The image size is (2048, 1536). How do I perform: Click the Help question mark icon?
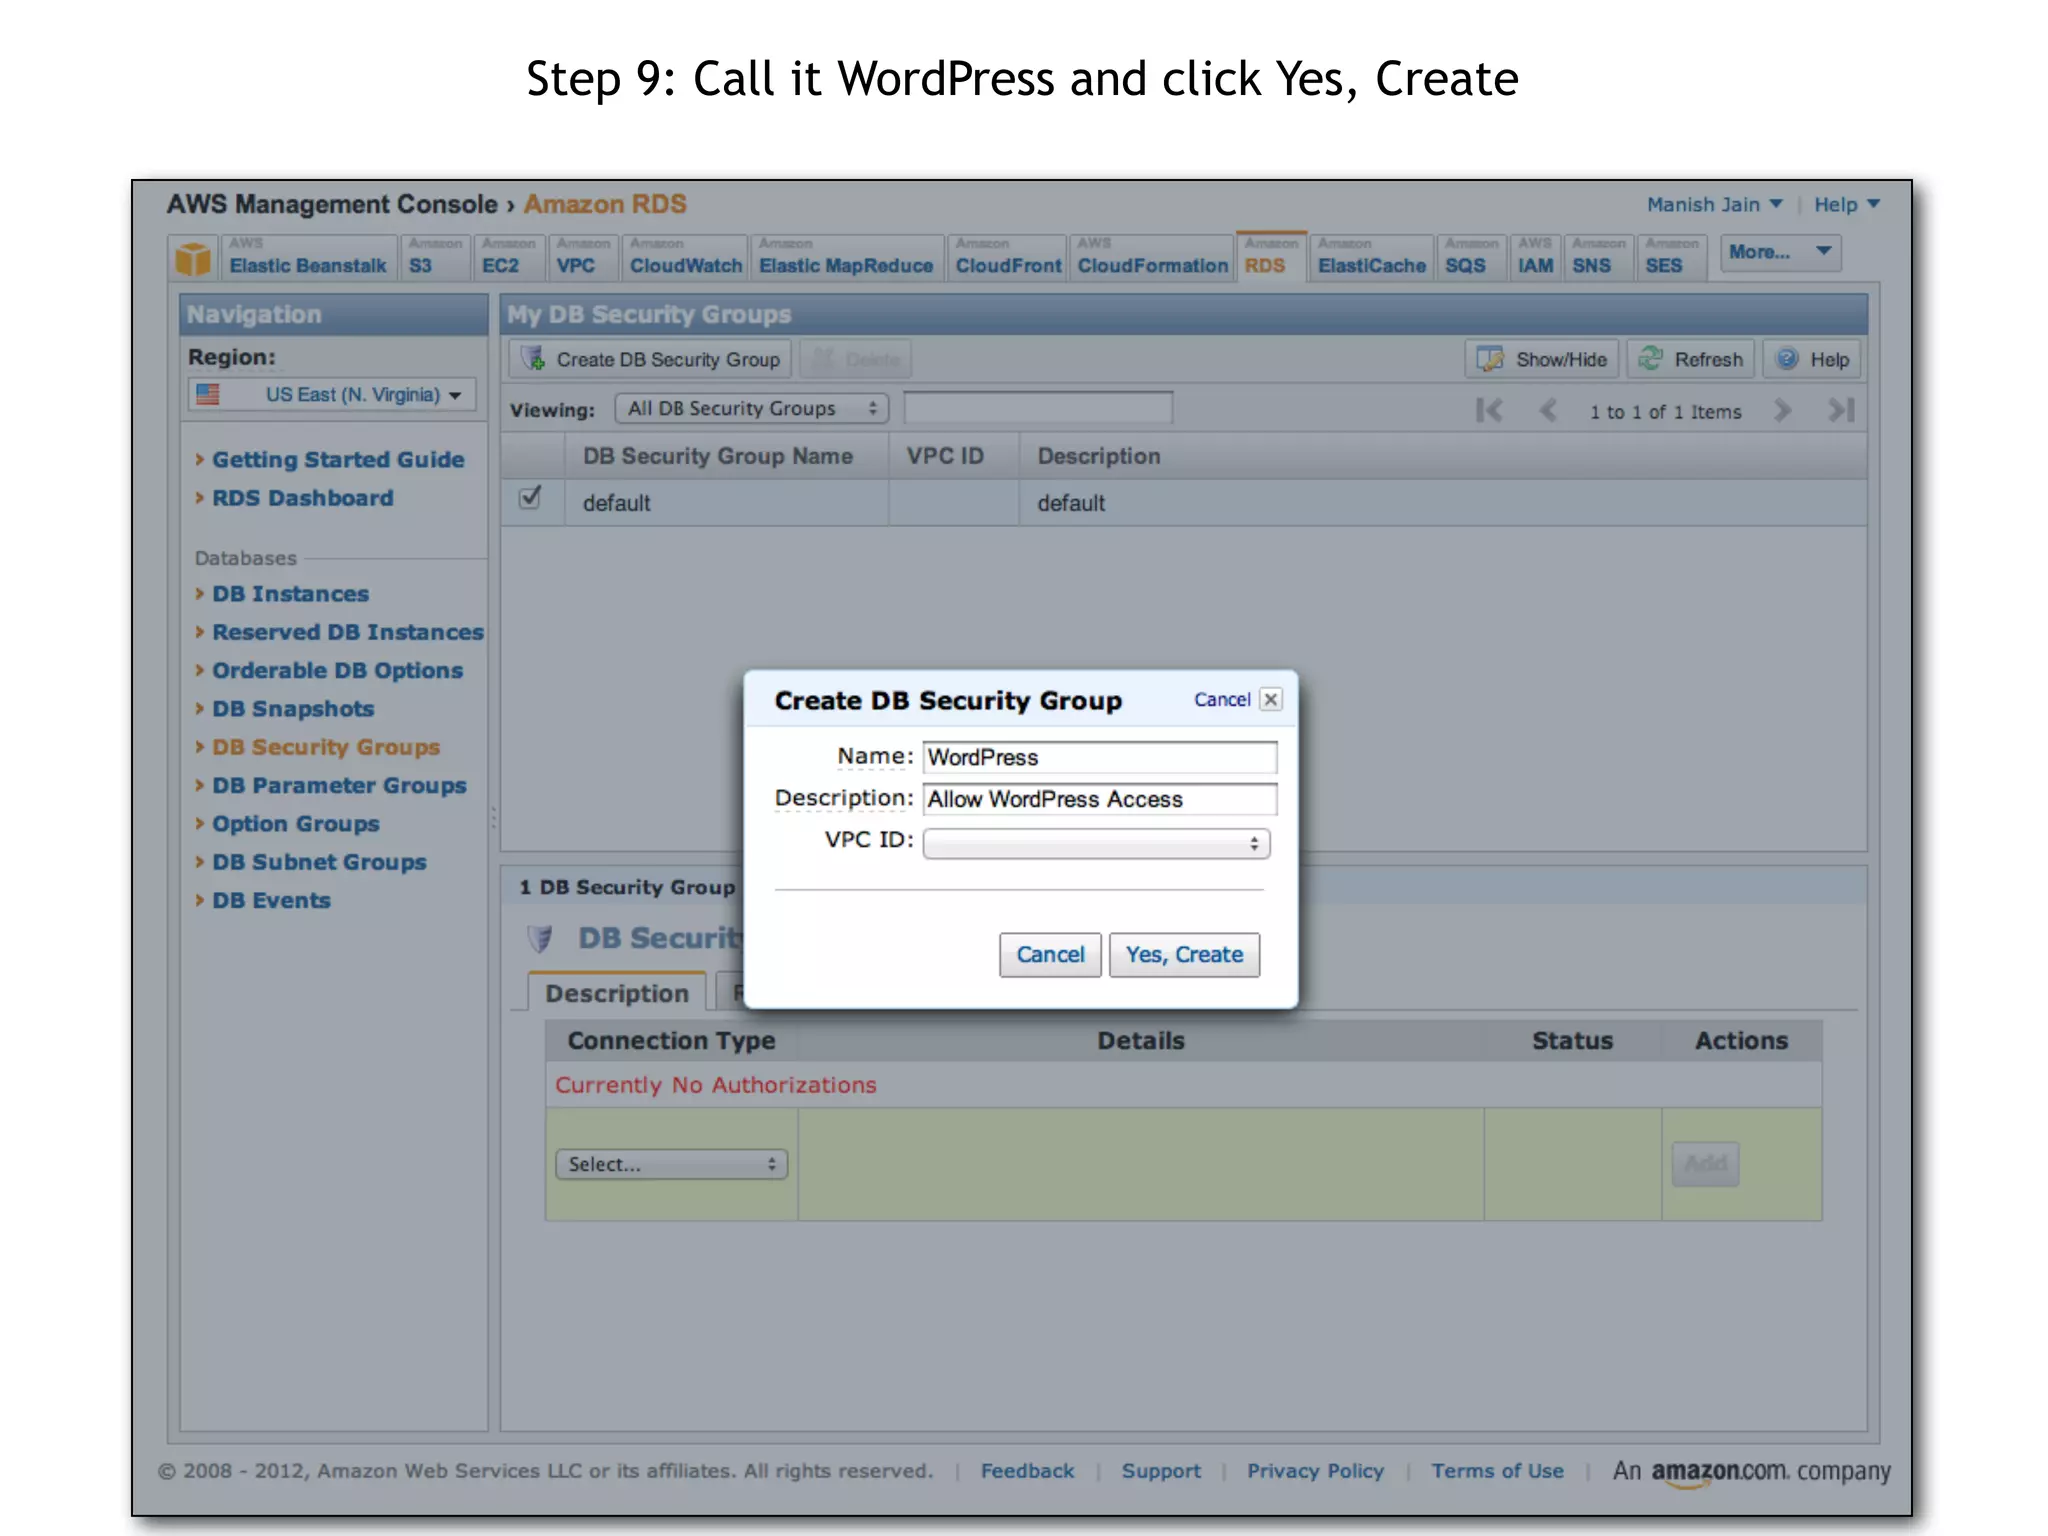click(x=1787, y=359)
